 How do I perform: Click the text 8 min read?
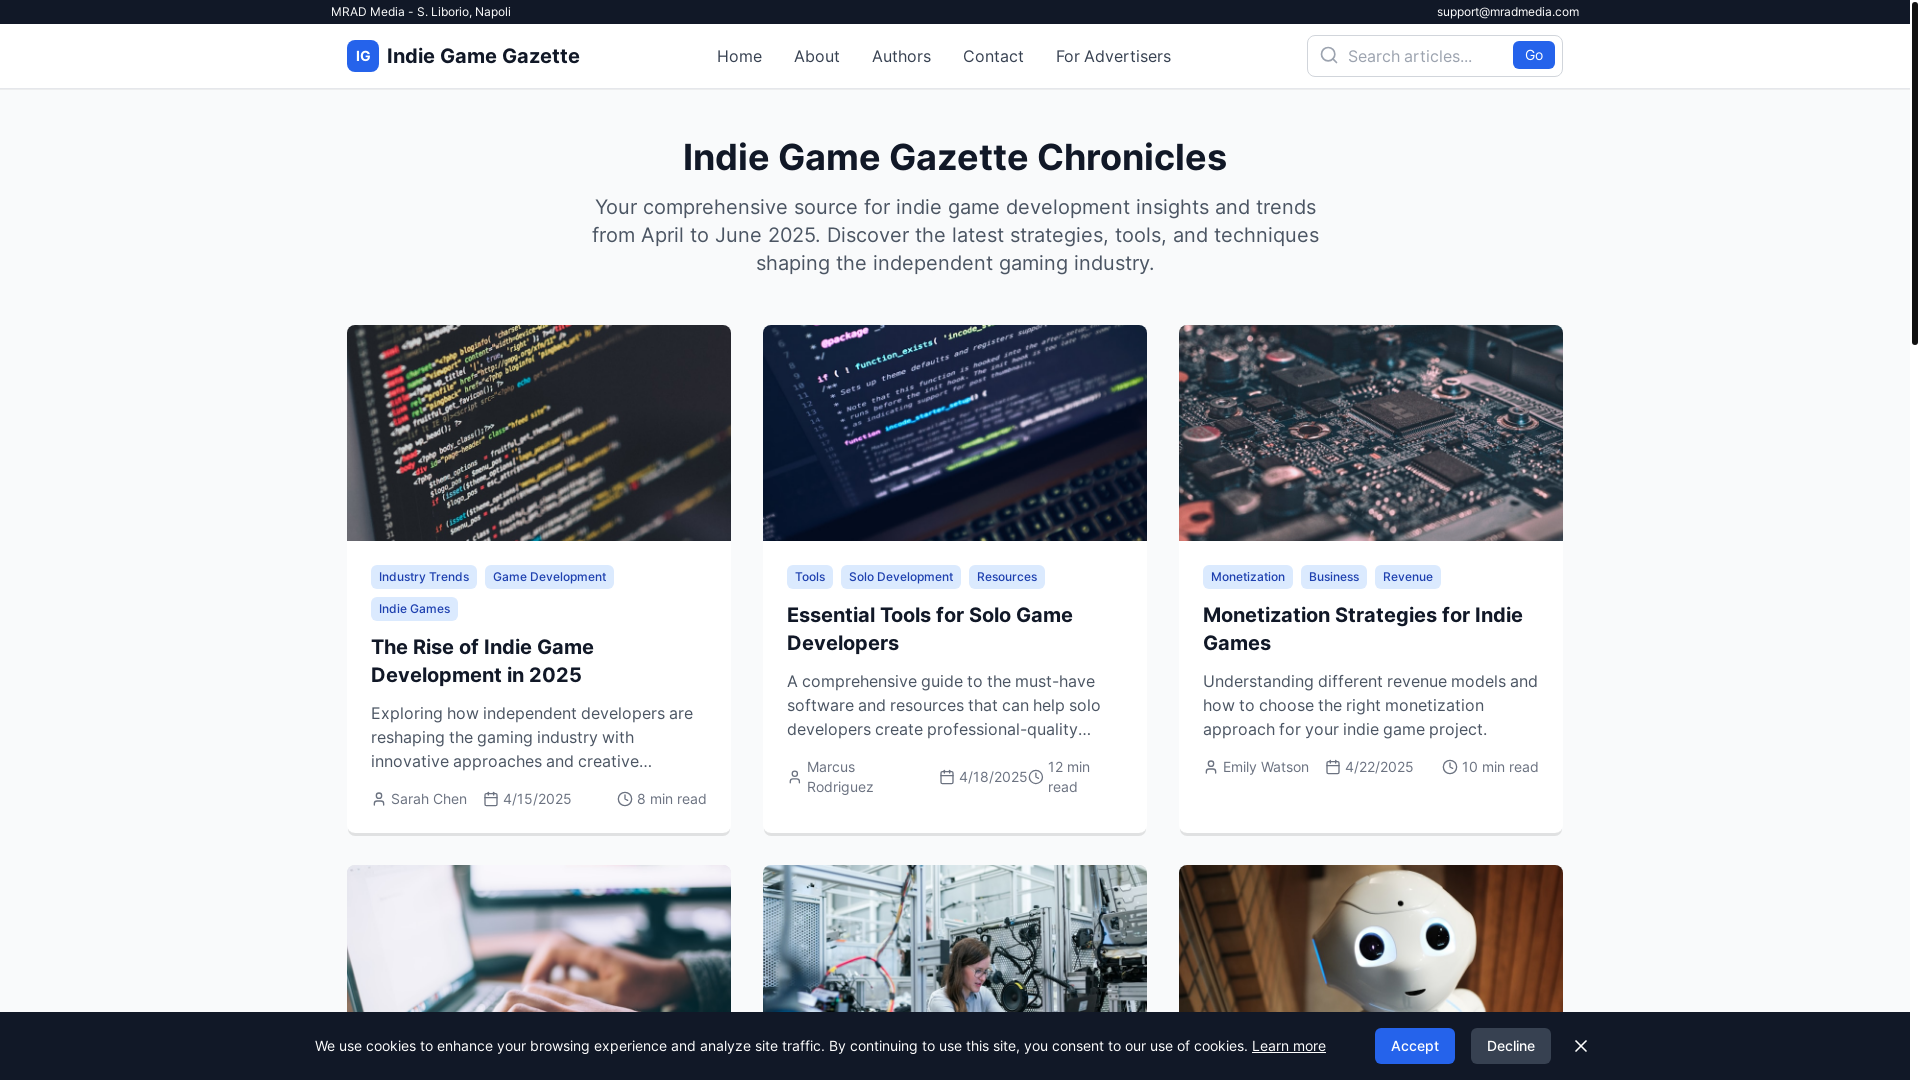(672, 799)
